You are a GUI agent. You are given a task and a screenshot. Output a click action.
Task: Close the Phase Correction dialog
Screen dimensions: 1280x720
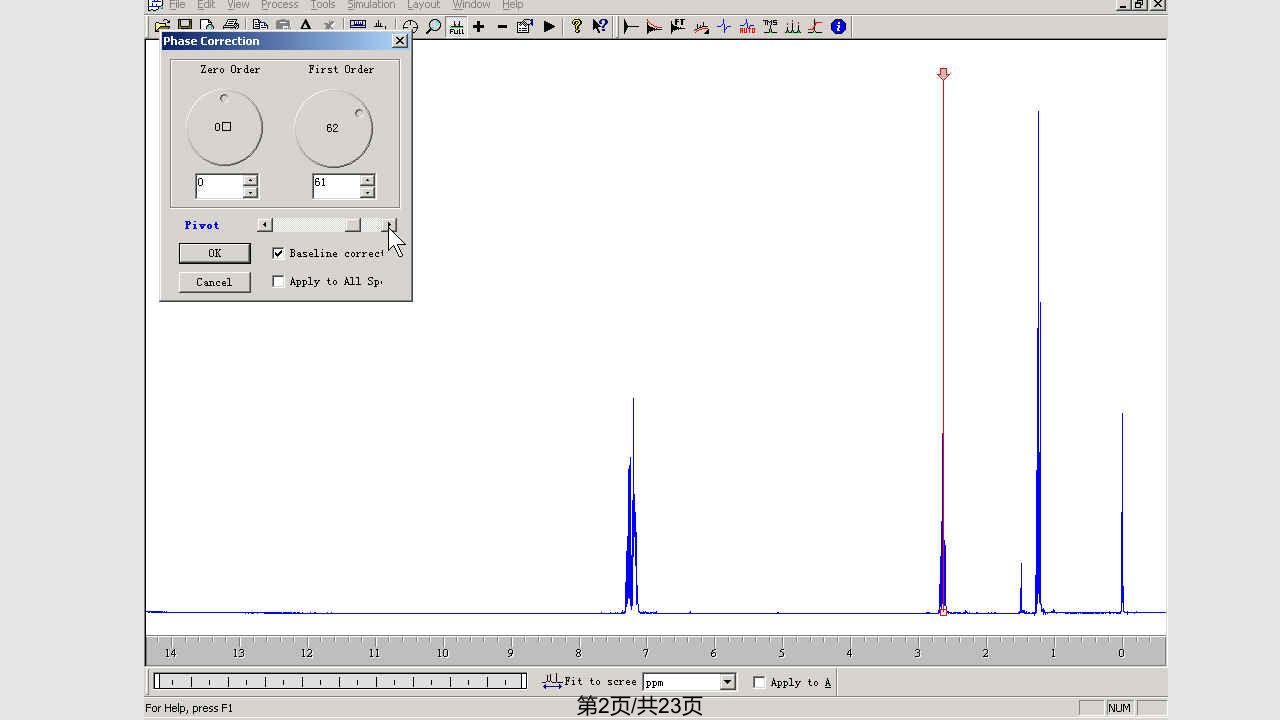pyautogui.click(x=400, y=41)
